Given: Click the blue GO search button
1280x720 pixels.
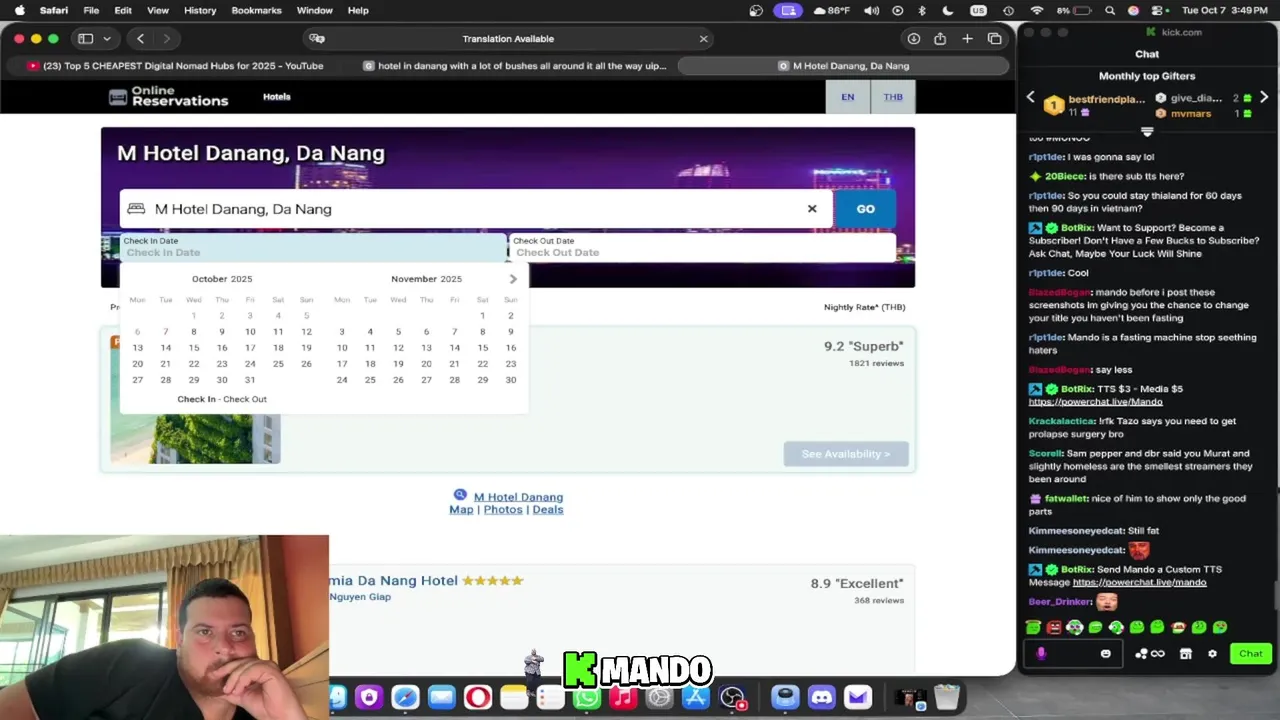Looking at the screenshot, I should point(865,209).
